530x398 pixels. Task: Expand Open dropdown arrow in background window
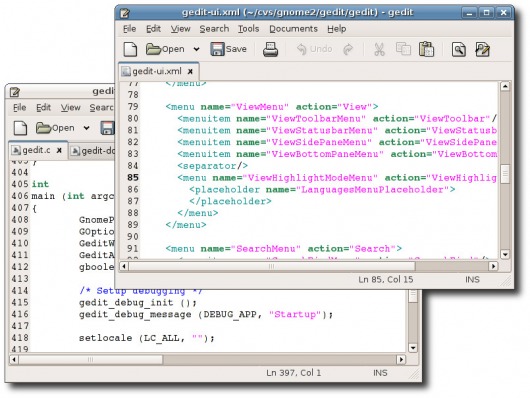click(x=87, y=128)
